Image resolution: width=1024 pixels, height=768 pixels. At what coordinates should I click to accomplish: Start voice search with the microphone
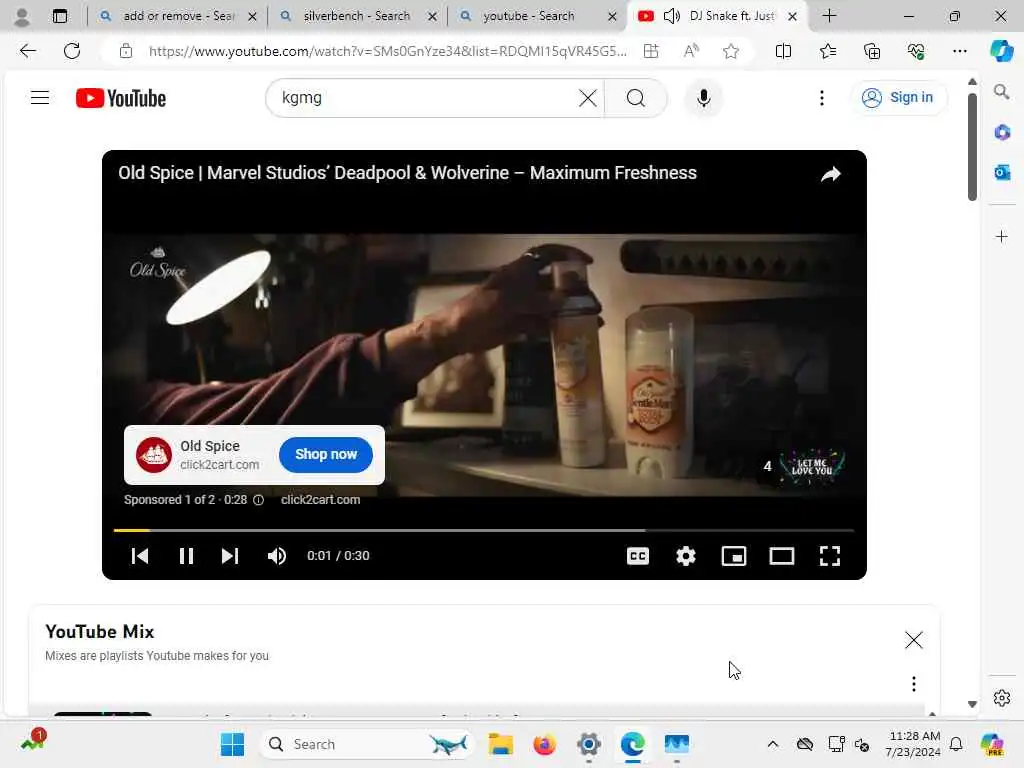703,98
